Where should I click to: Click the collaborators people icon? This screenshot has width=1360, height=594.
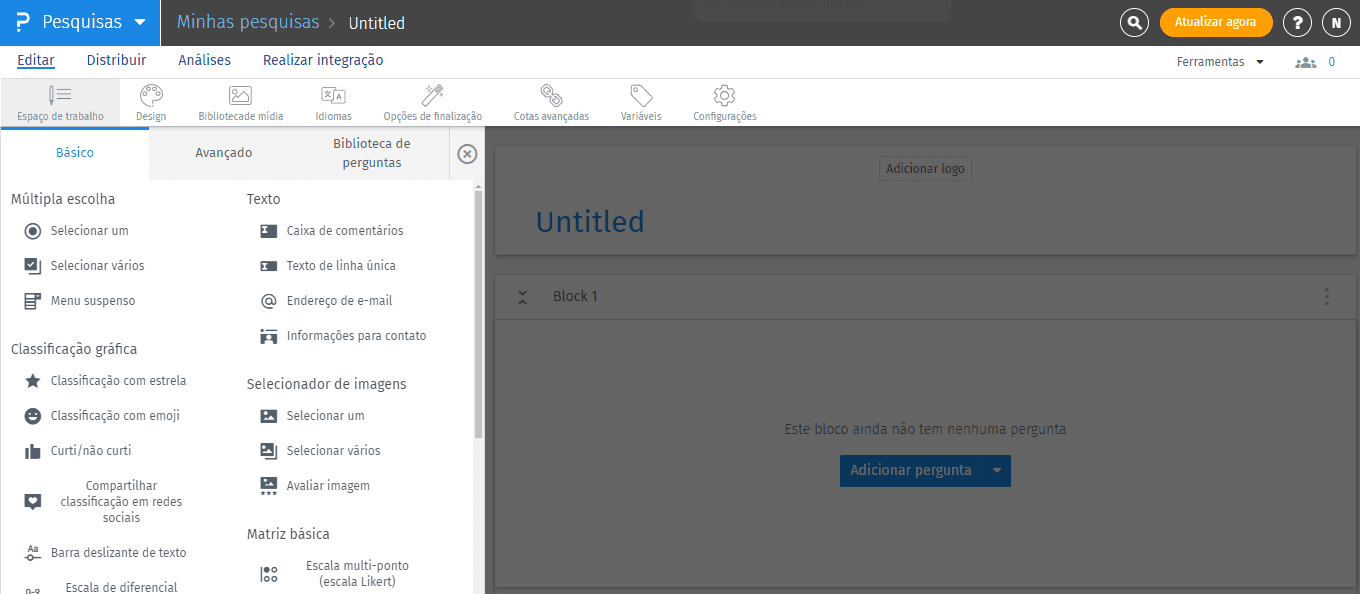[1305, 62]
